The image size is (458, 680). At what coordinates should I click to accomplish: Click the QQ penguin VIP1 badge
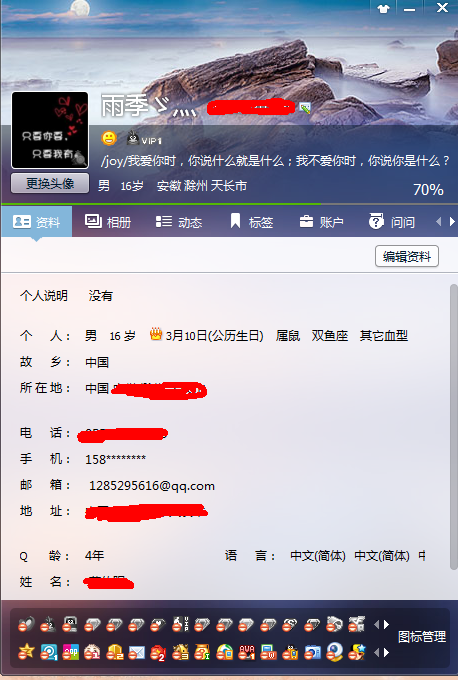tap(144, 139)
